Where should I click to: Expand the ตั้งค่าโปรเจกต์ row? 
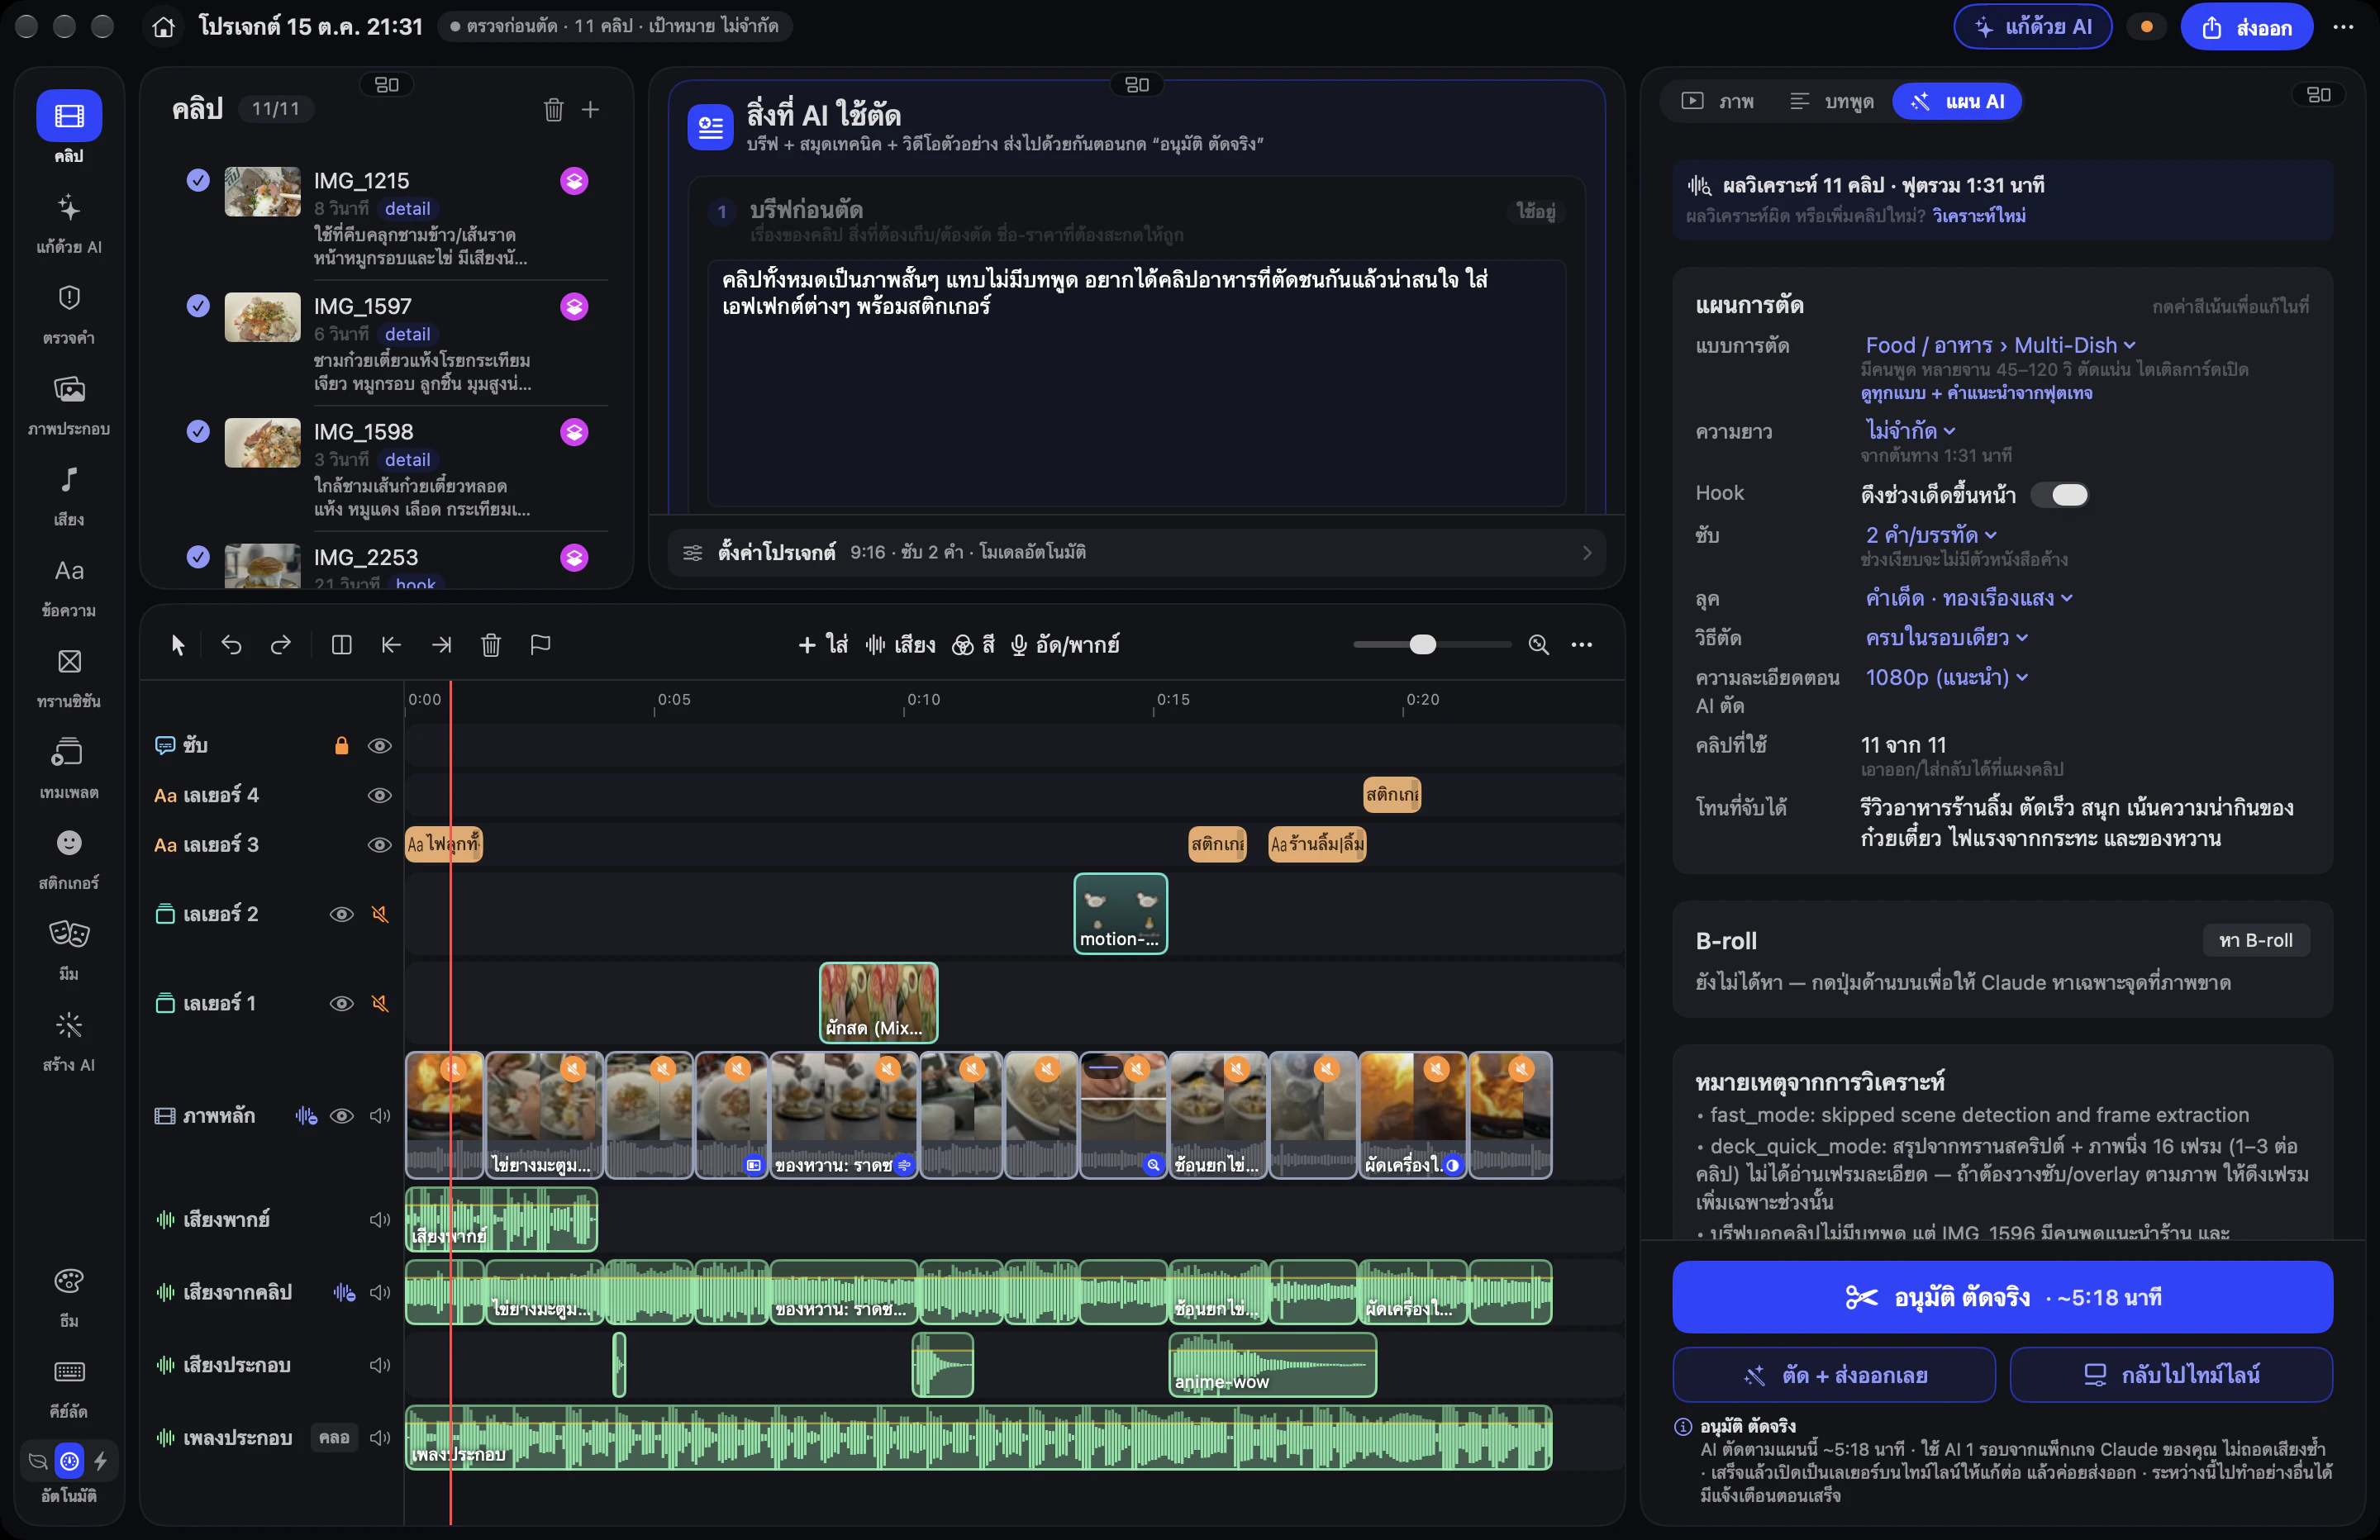(x=1136, y=553)
